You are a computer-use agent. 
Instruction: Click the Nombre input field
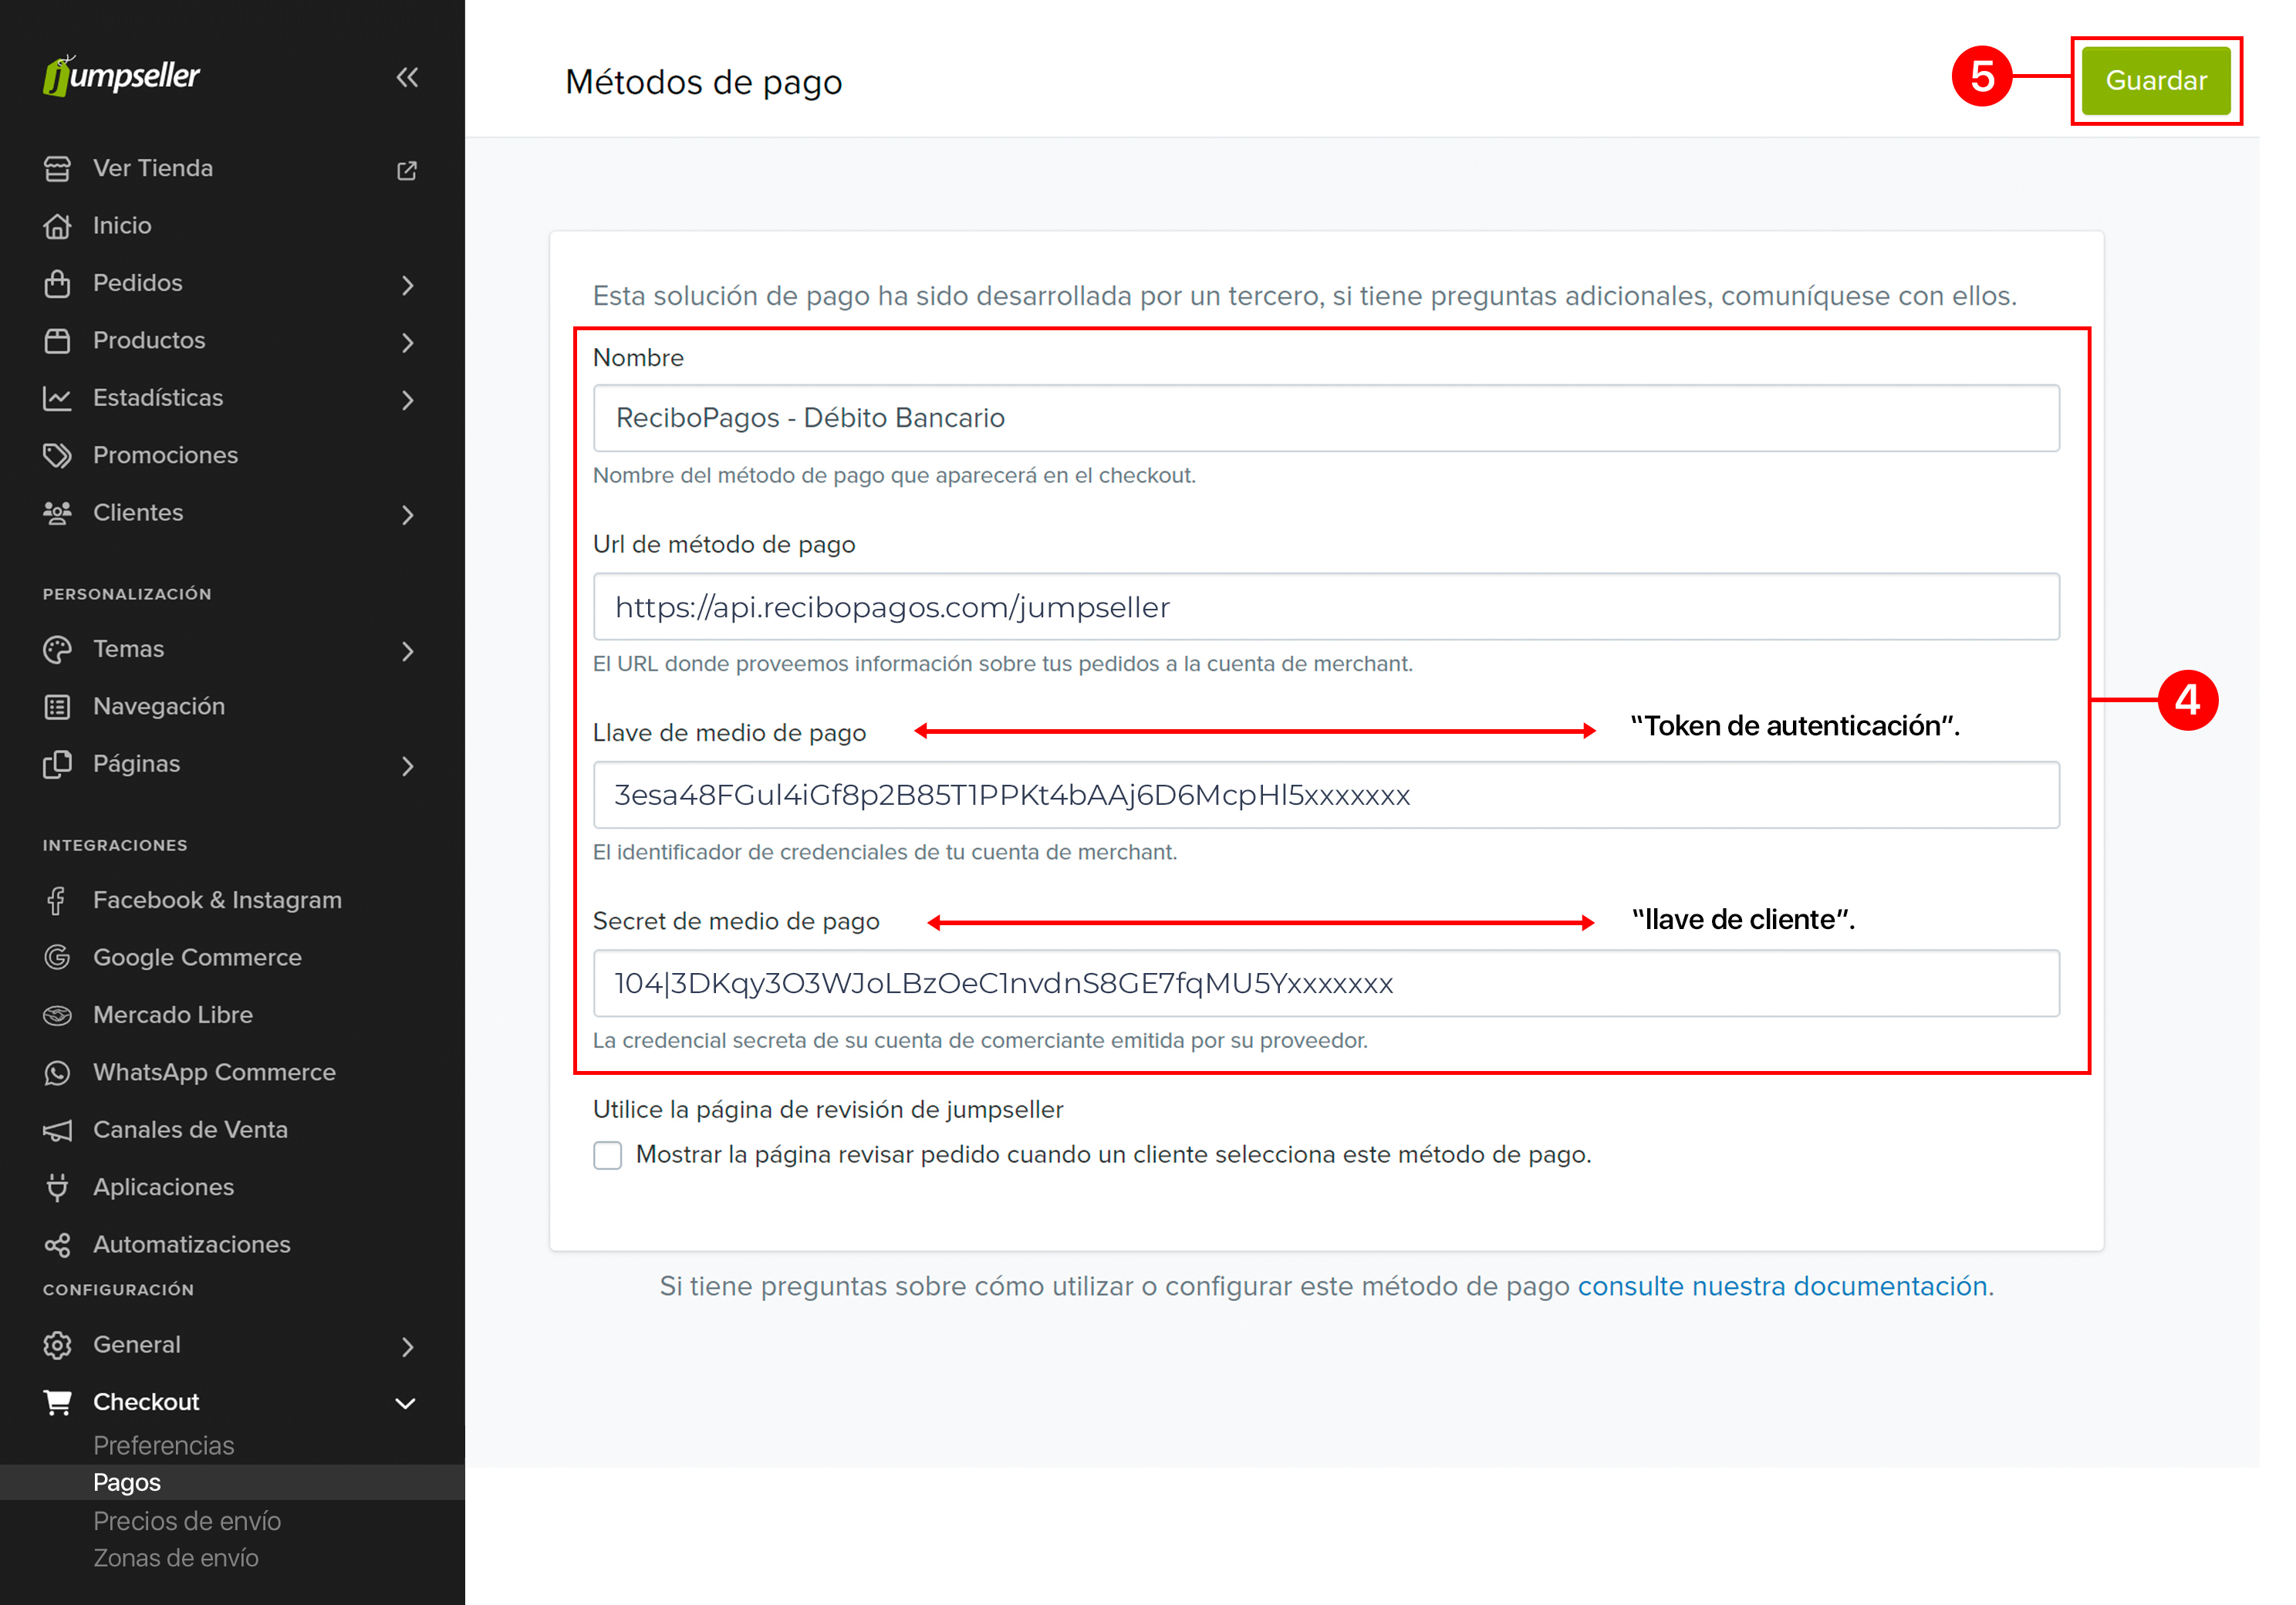[x=1326, y=418]
